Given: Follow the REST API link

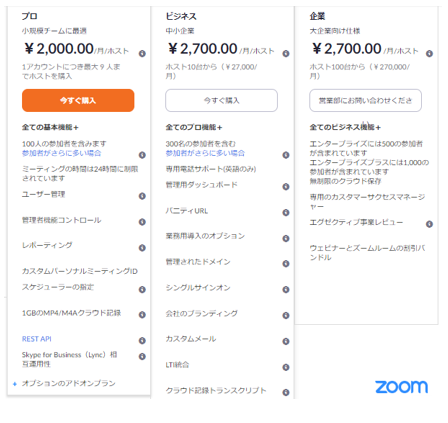Looking at the screenshot, I should point(37,339).
